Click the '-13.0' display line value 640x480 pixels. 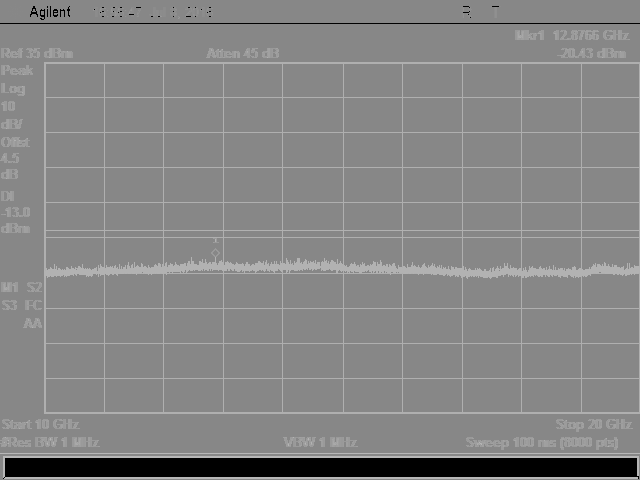tap(16, 212)
